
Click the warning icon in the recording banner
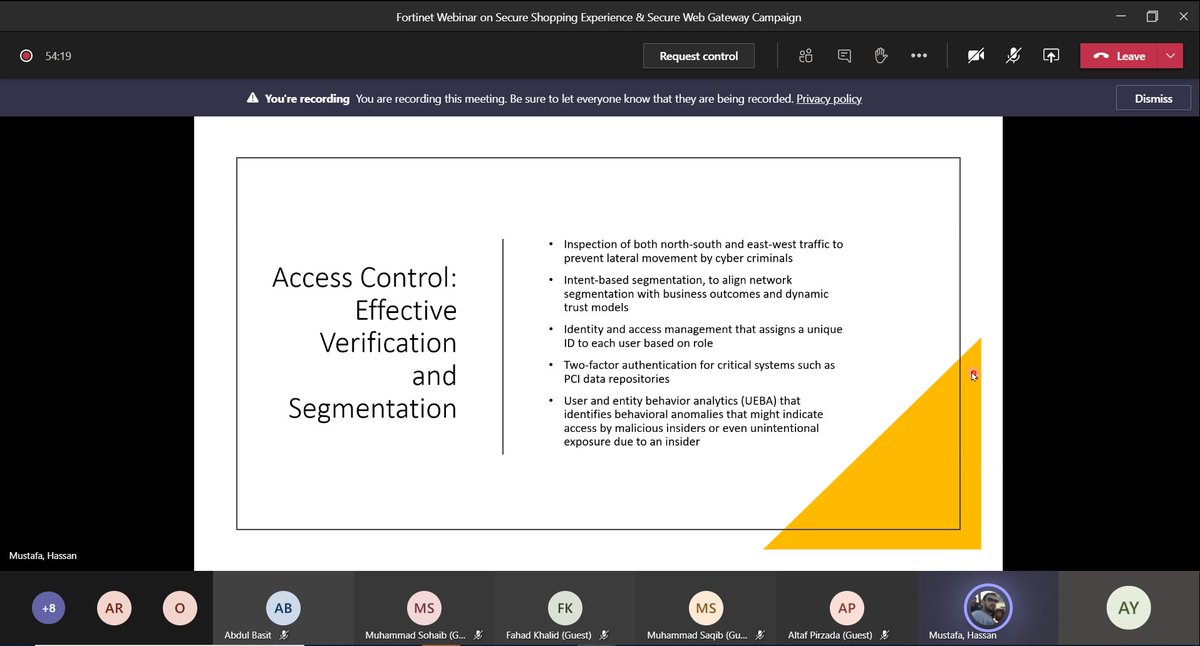[251, 98]
